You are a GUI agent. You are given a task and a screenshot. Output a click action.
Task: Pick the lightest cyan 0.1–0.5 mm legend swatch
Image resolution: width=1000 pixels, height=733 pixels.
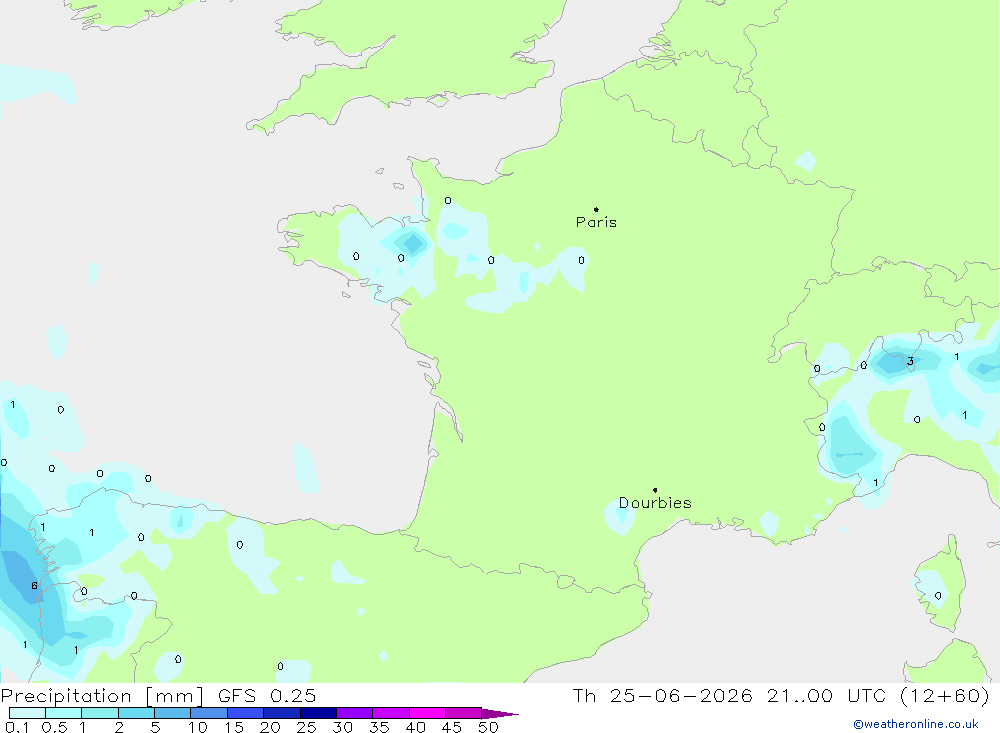(x=27, y=713)
